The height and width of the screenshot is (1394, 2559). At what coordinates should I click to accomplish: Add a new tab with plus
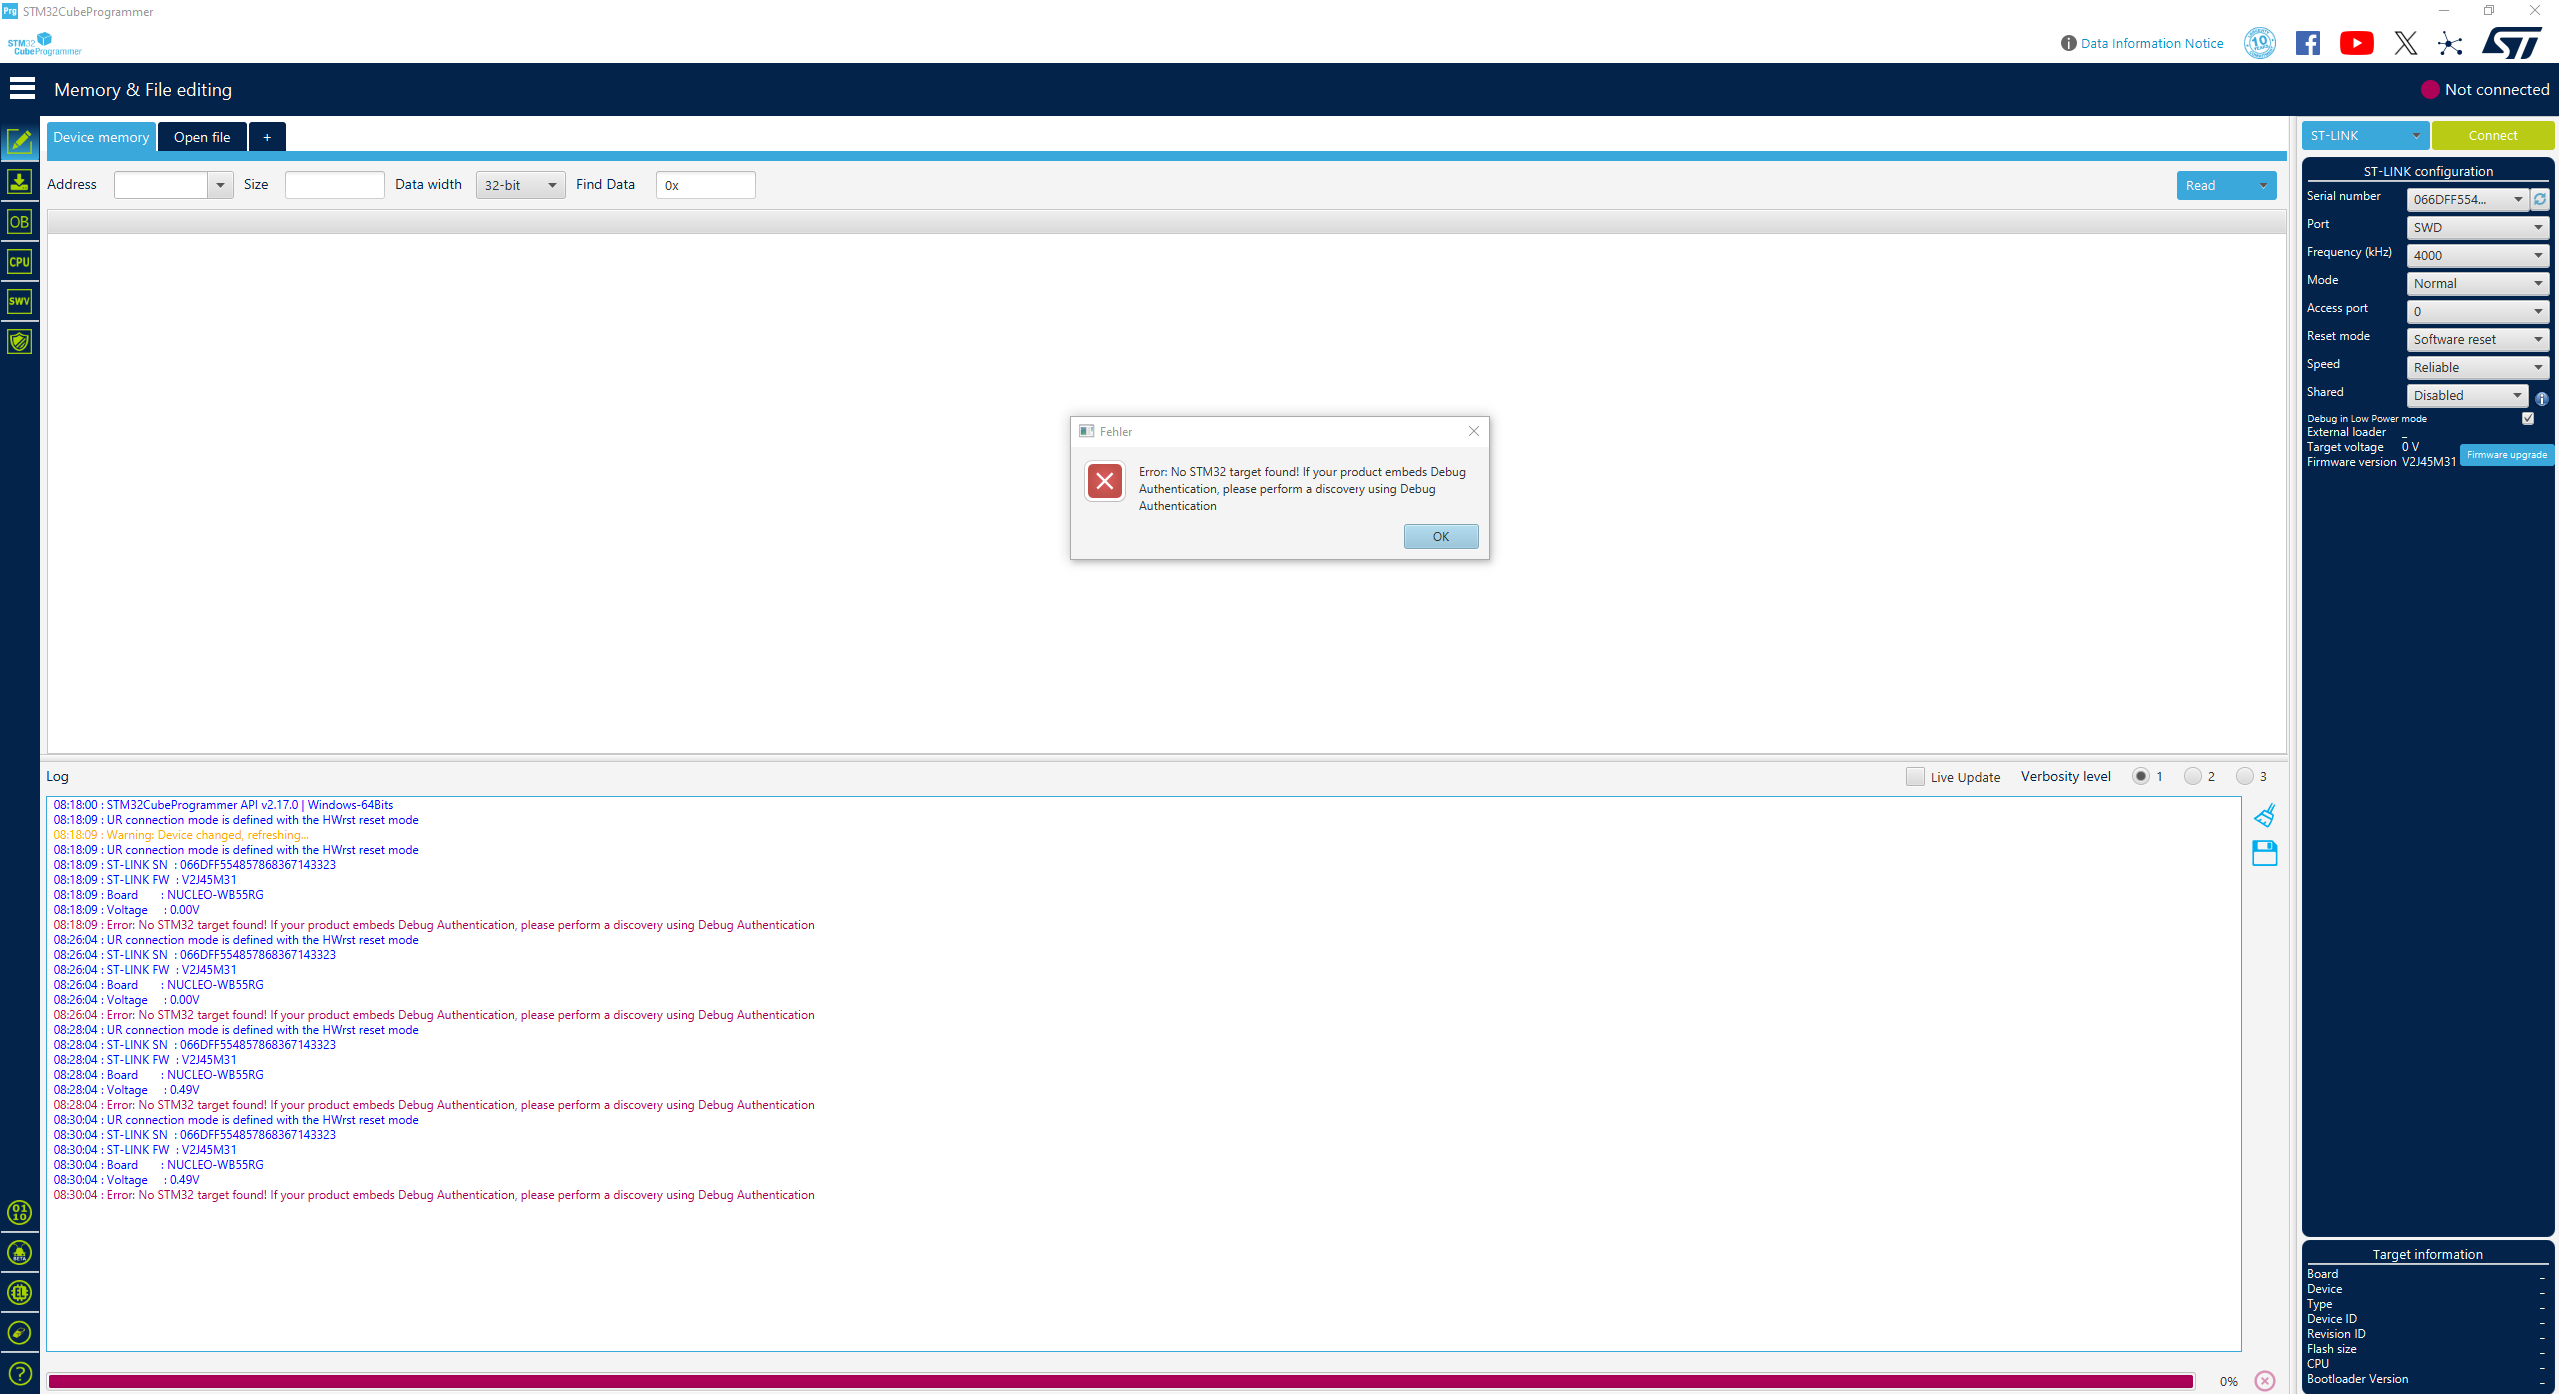pos(267,137)
